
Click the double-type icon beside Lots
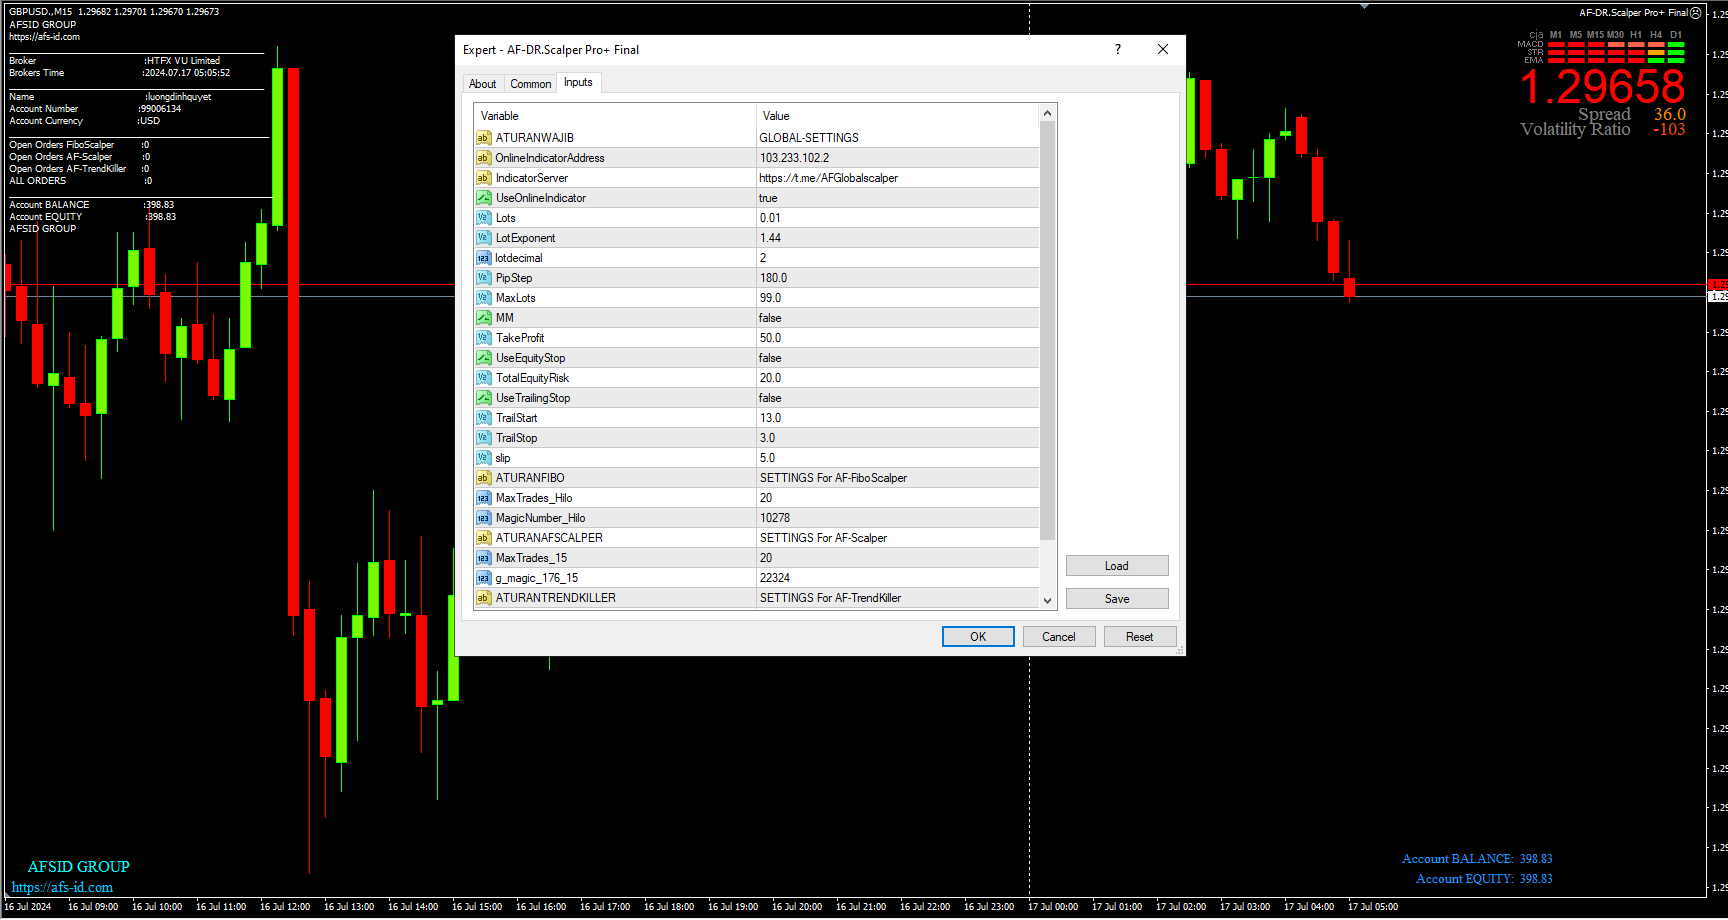(x=483, y=218)
